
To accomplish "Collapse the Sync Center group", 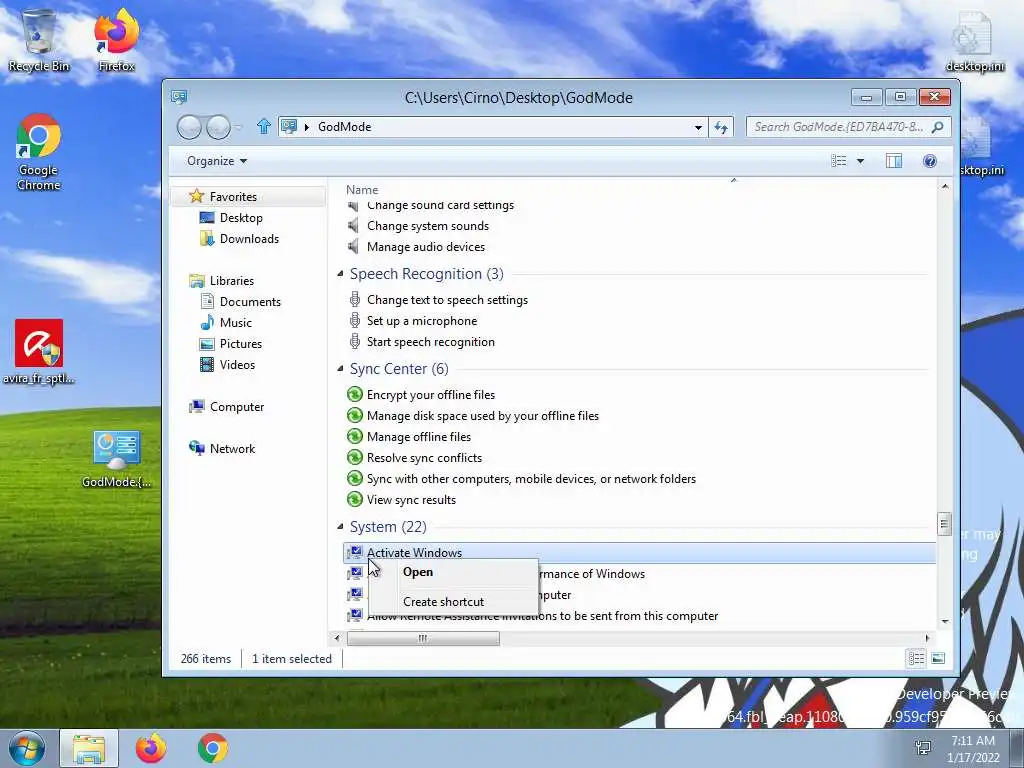I will 340,368.
